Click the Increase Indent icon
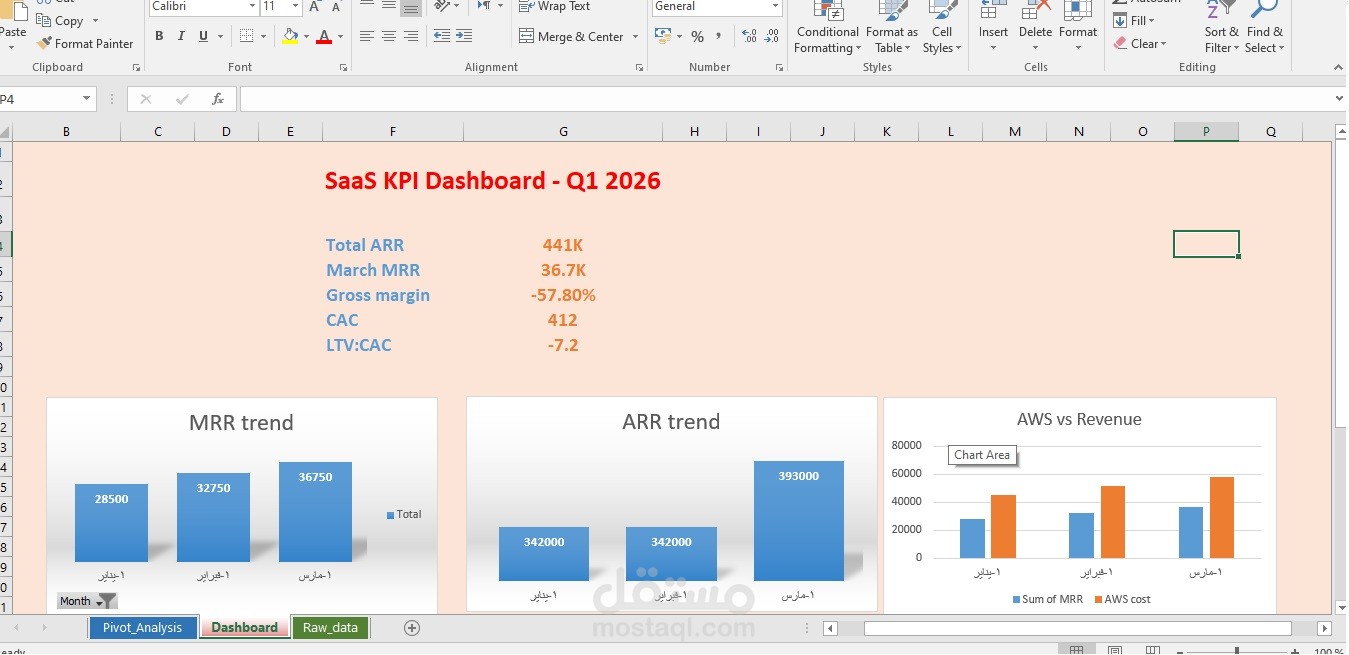Image resolution: width=1349 pixels, height=655 pixels. coord(463,36)
